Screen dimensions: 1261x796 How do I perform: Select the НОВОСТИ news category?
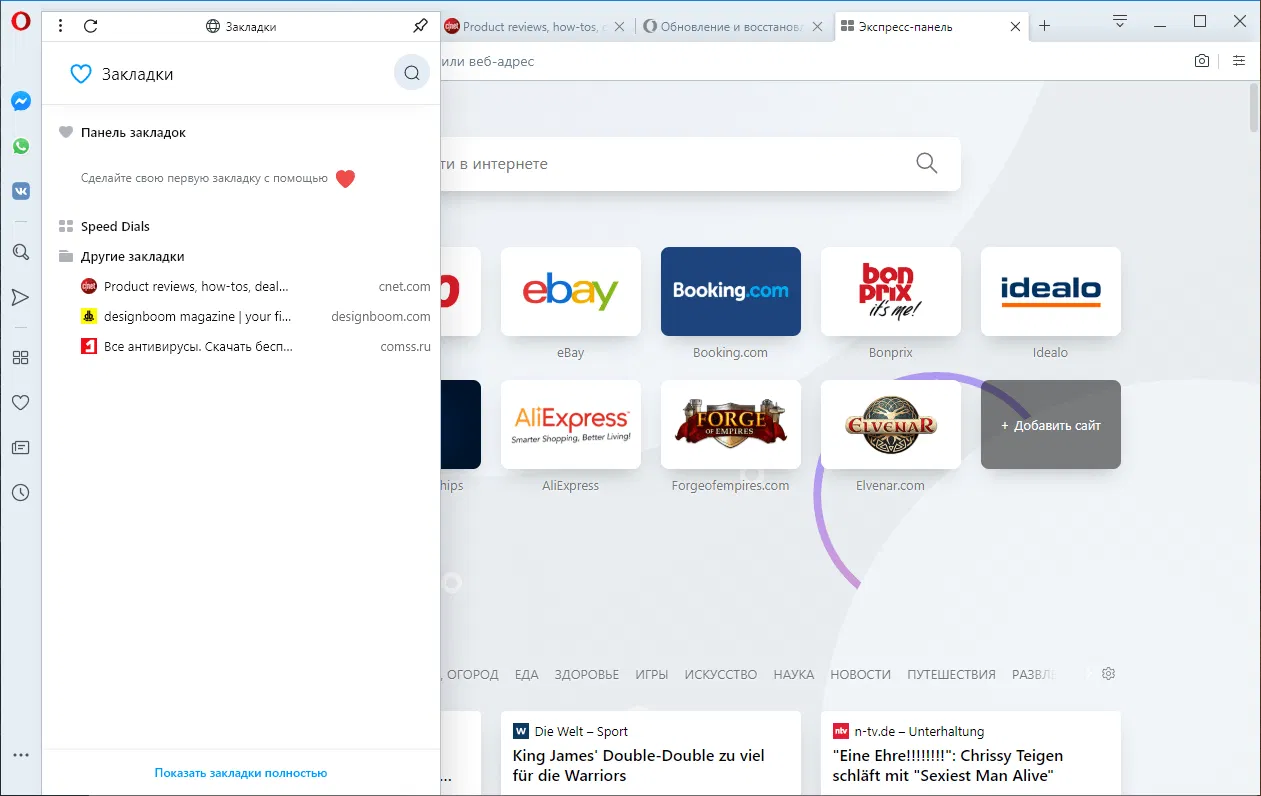861,675
